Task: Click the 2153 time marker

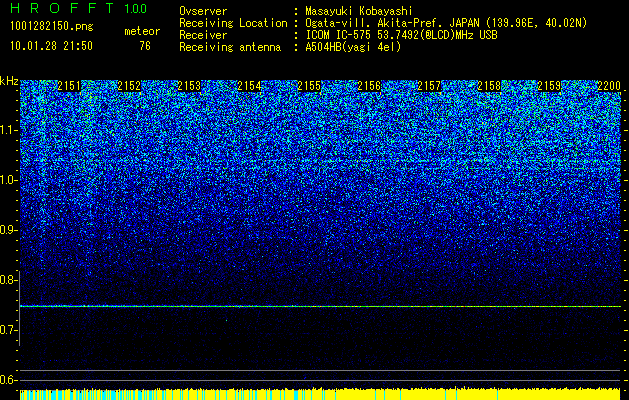Action: pyautogui.click(x=189, y=86)
